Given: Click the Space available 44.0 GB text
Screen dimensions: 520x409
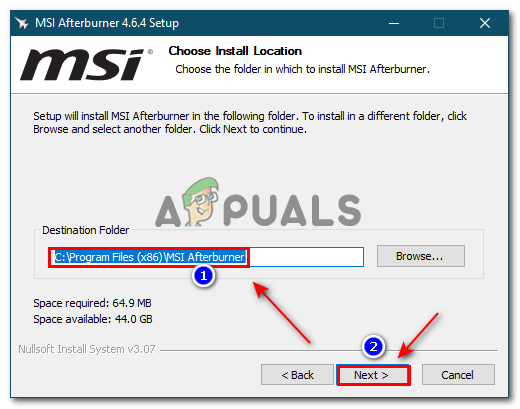Looking at the screenshot, I should click(93, 319).
